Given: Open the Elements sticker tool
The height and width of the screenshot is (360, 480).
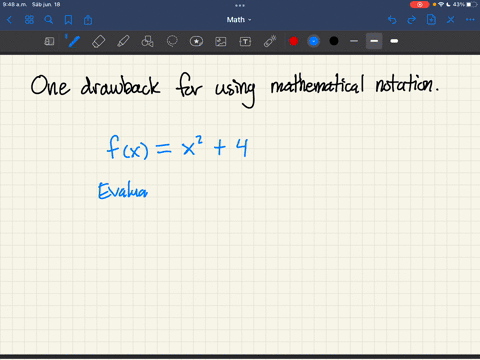Looking at the screenshot, I should click(x=196, y=41).
